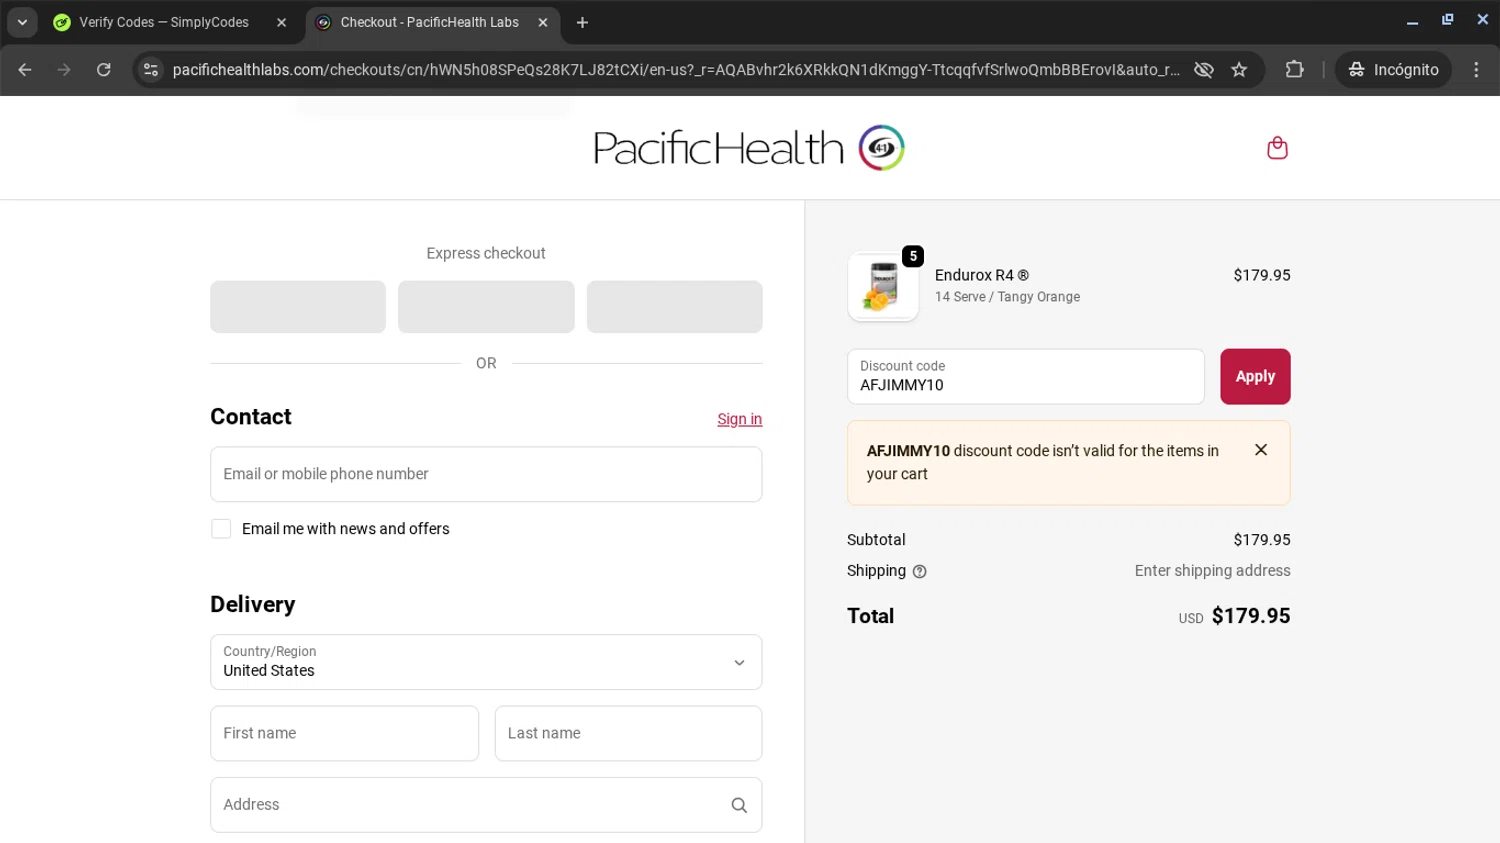
Task: Click the quantity badge showing 5
Action: click(x=913, y=256)
